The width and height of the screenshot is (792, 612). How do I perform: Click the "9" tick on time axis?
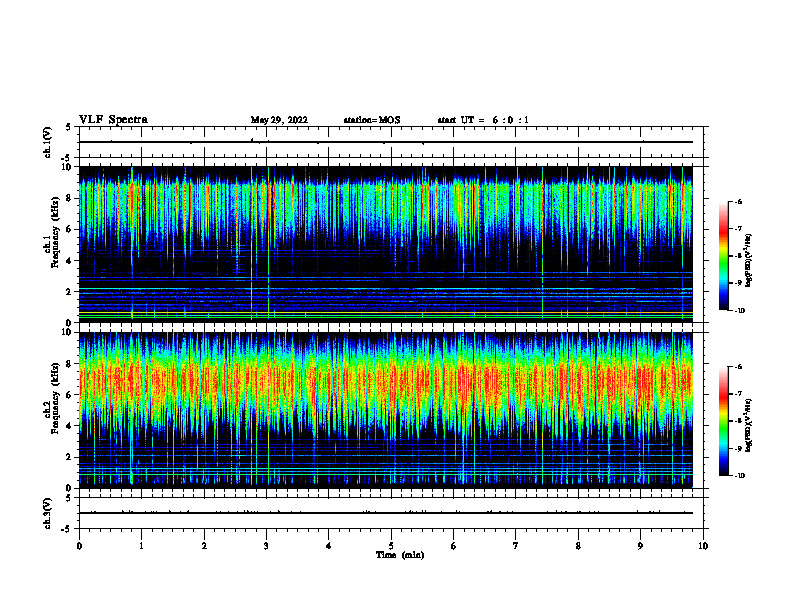pos(640,546)
